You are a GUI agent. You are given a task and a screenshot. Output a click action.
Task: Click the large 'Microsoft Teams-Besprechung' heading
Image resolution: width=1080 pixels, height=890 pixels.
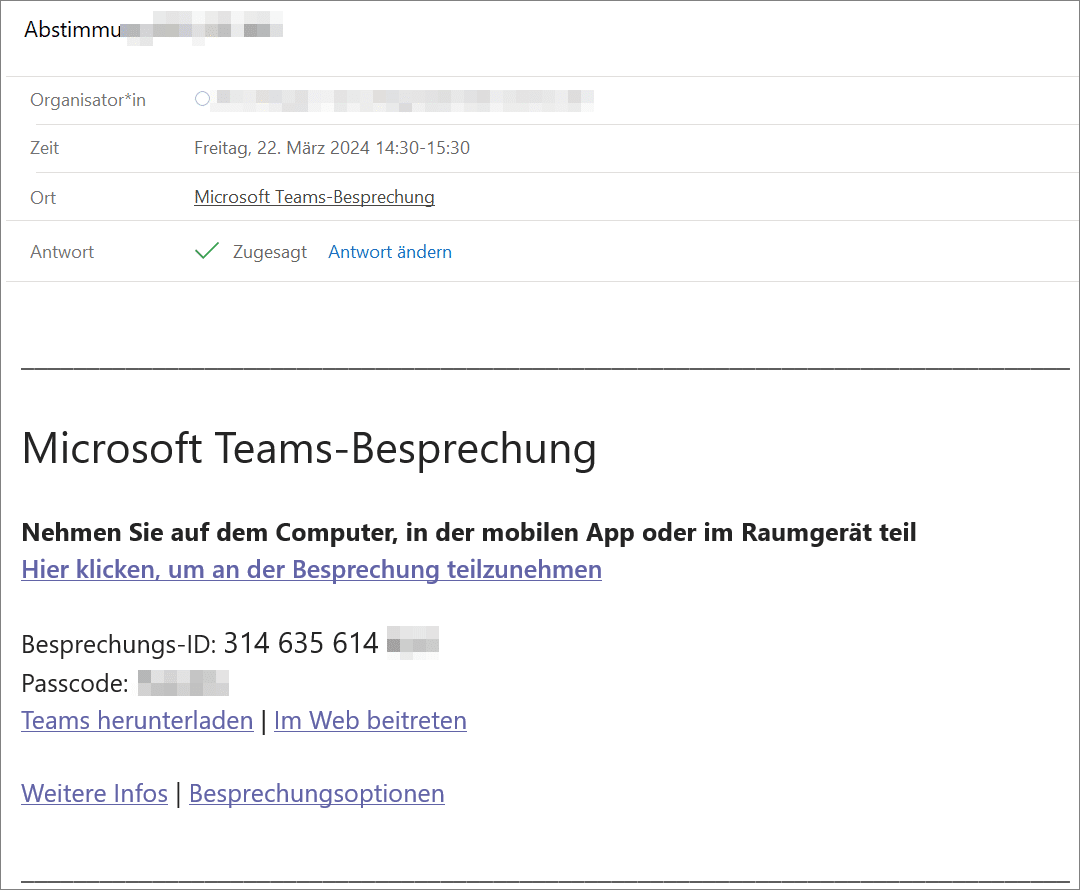pyautogui.click(x=309, y=449)
